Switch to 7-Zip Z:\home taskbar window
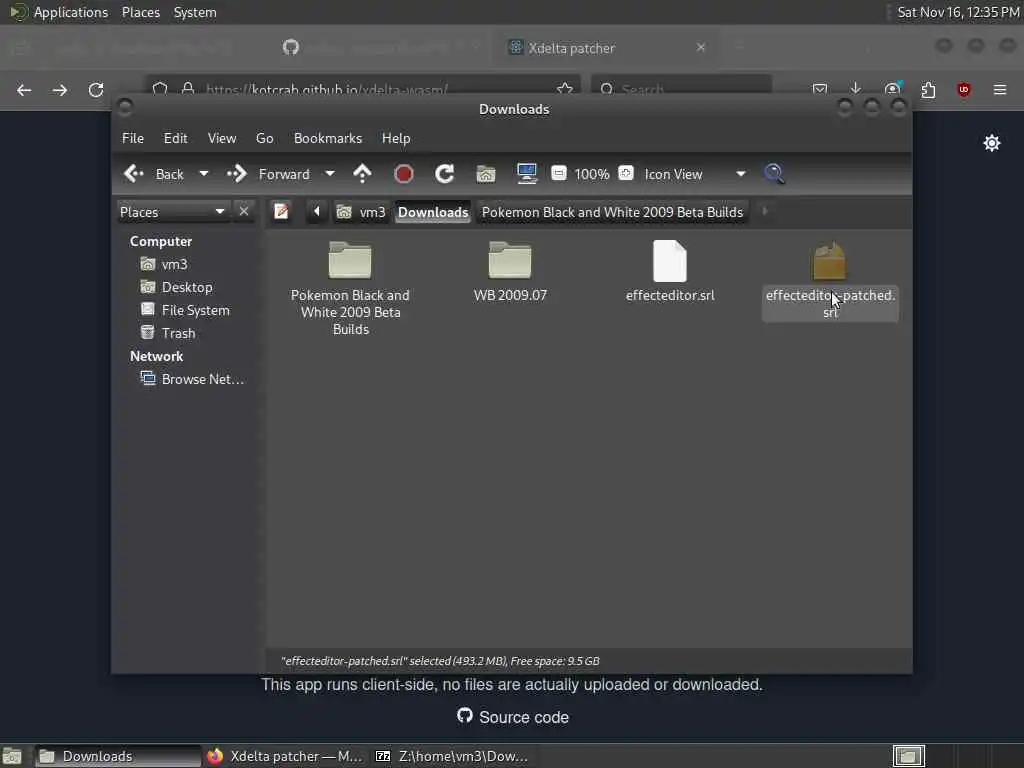The image size is (1024, 768). point(452,756)
